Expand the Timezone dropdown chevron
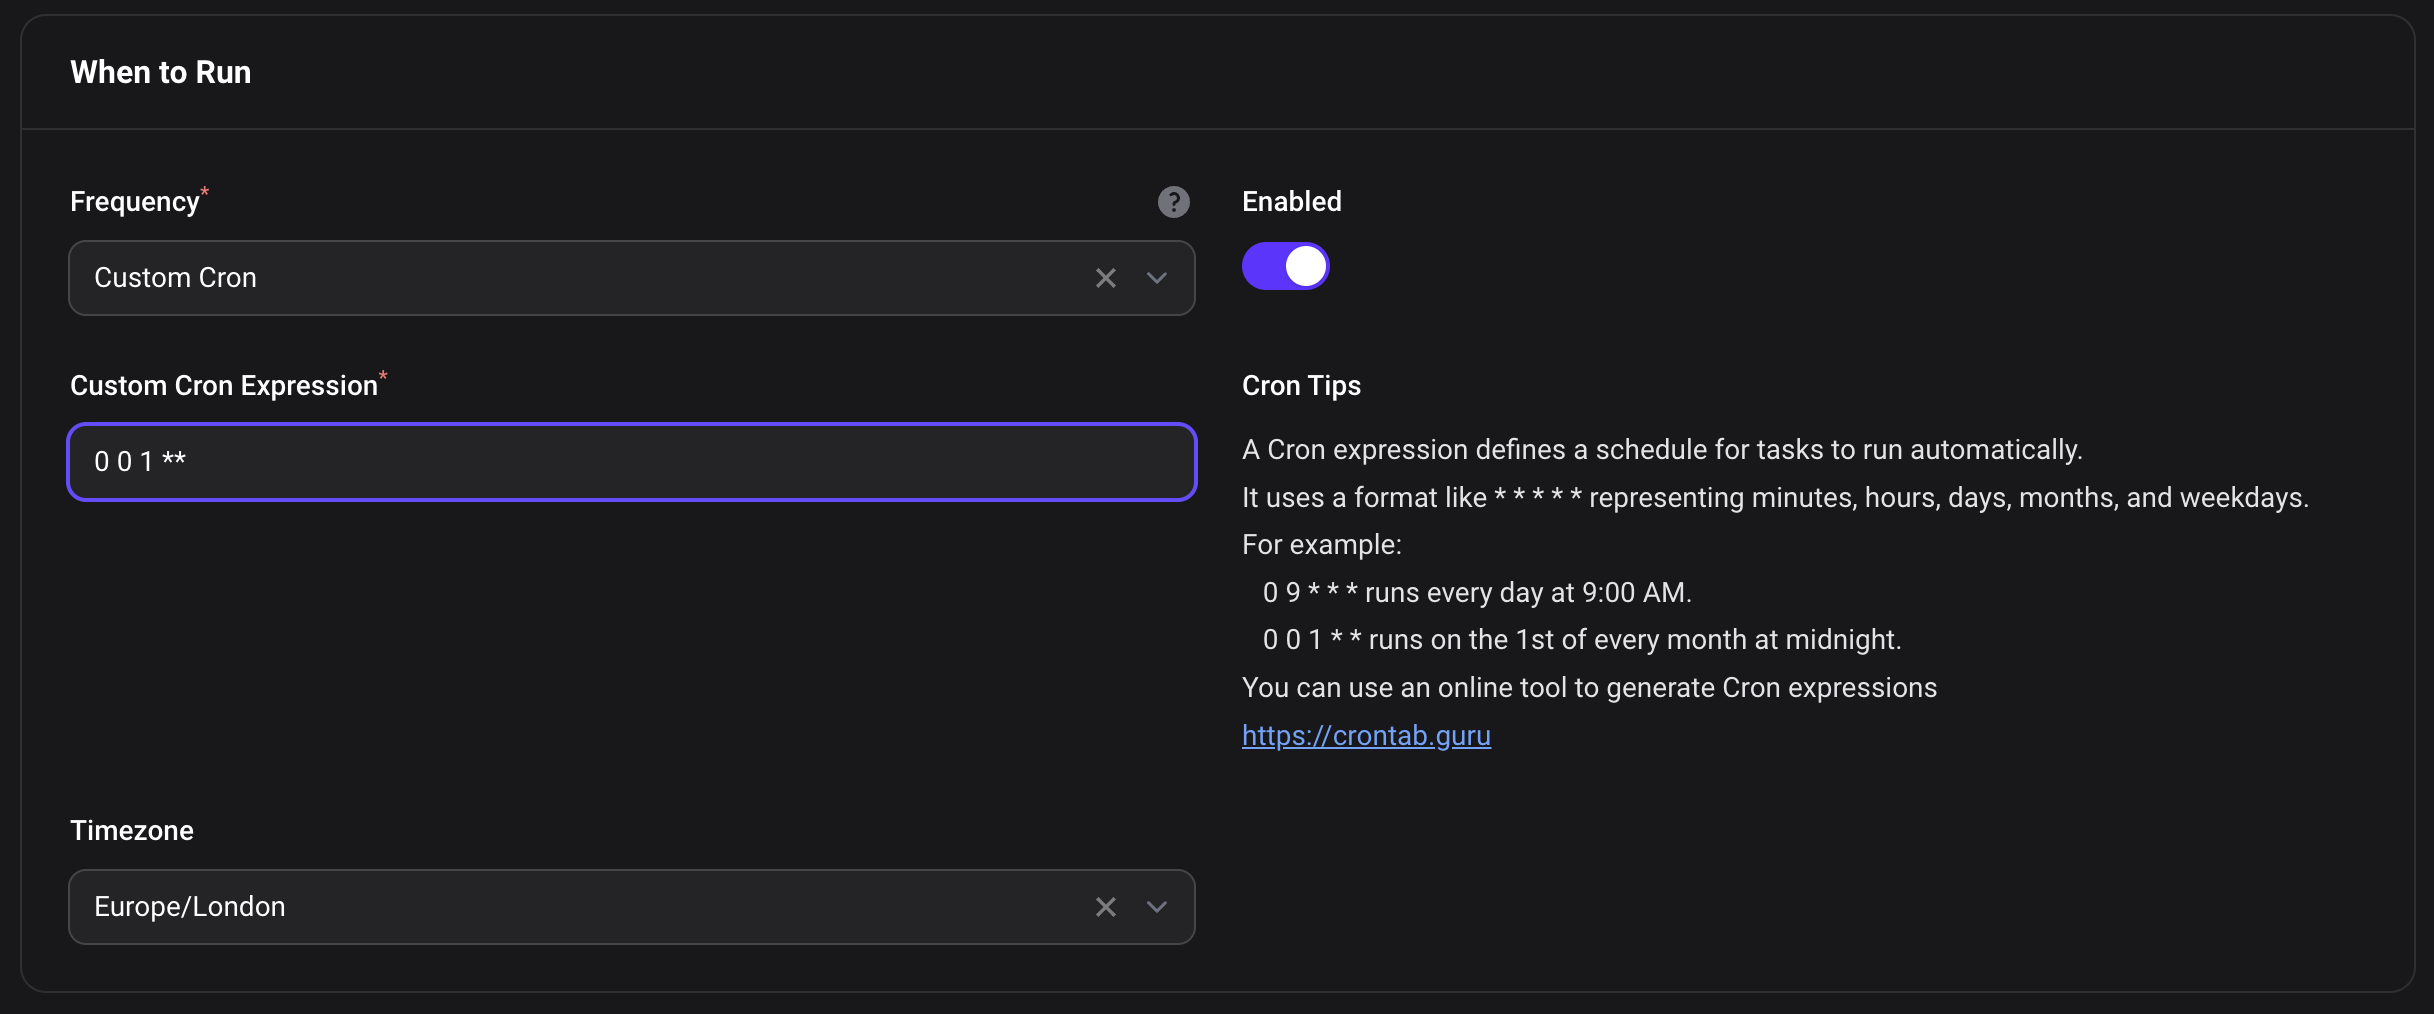The height and width of the screenshot is (1014, 2434). 1157,907
